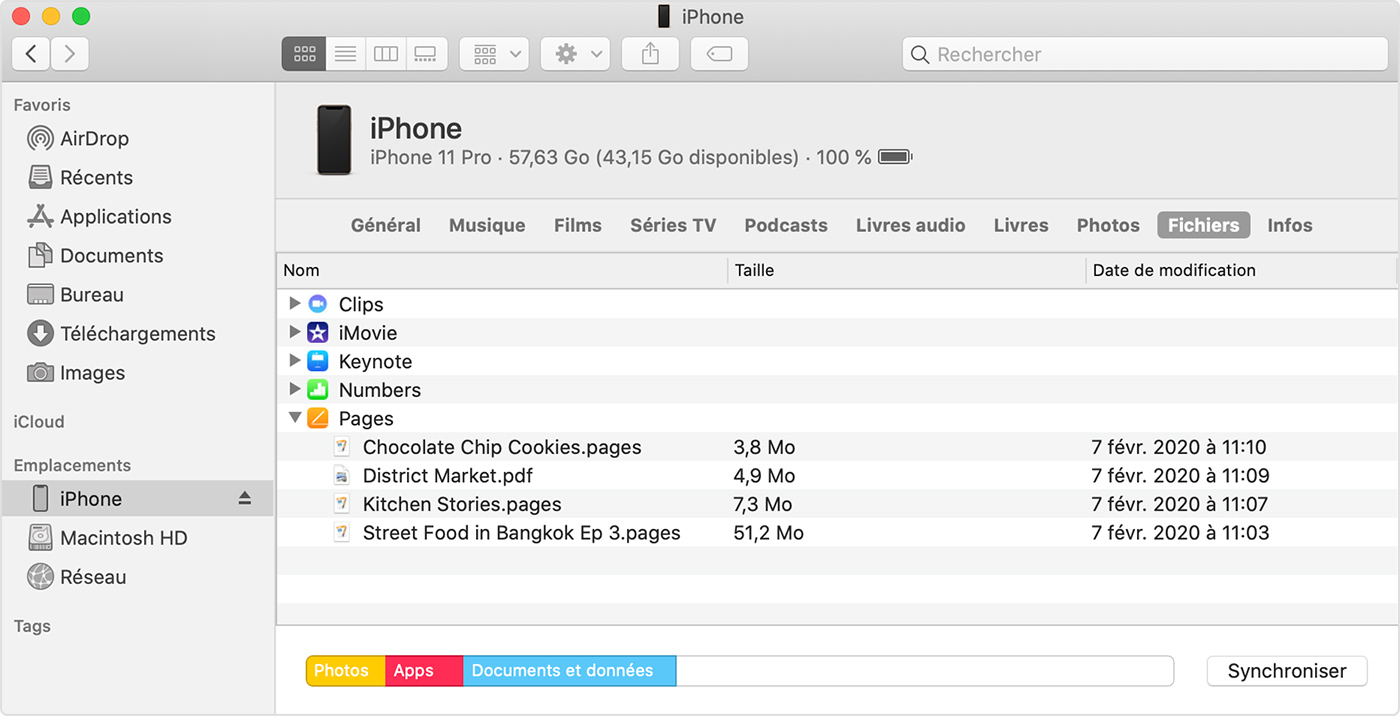1400x722 pixels.
Task: Open Macintosh HD in the sidebar
Action: [108, 537]
